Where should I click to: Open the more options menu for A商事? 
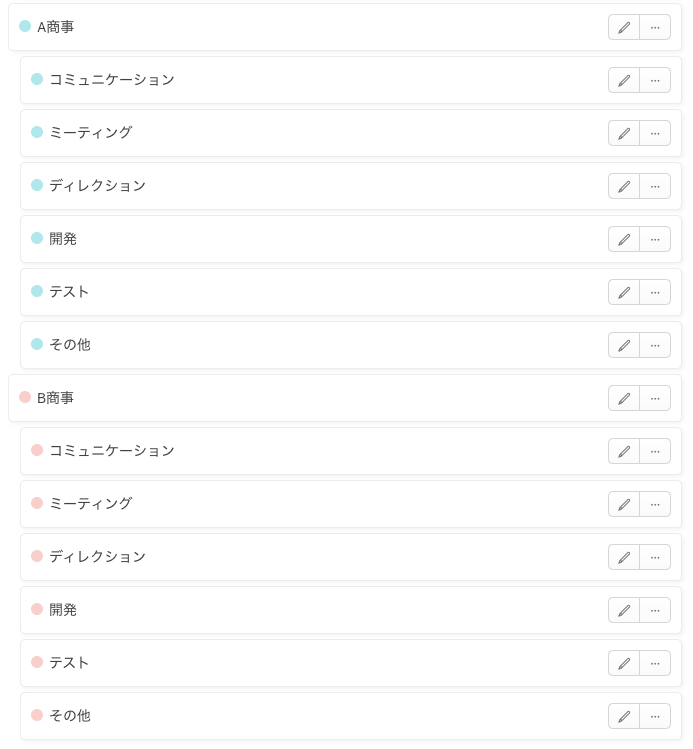coord(655,27)
